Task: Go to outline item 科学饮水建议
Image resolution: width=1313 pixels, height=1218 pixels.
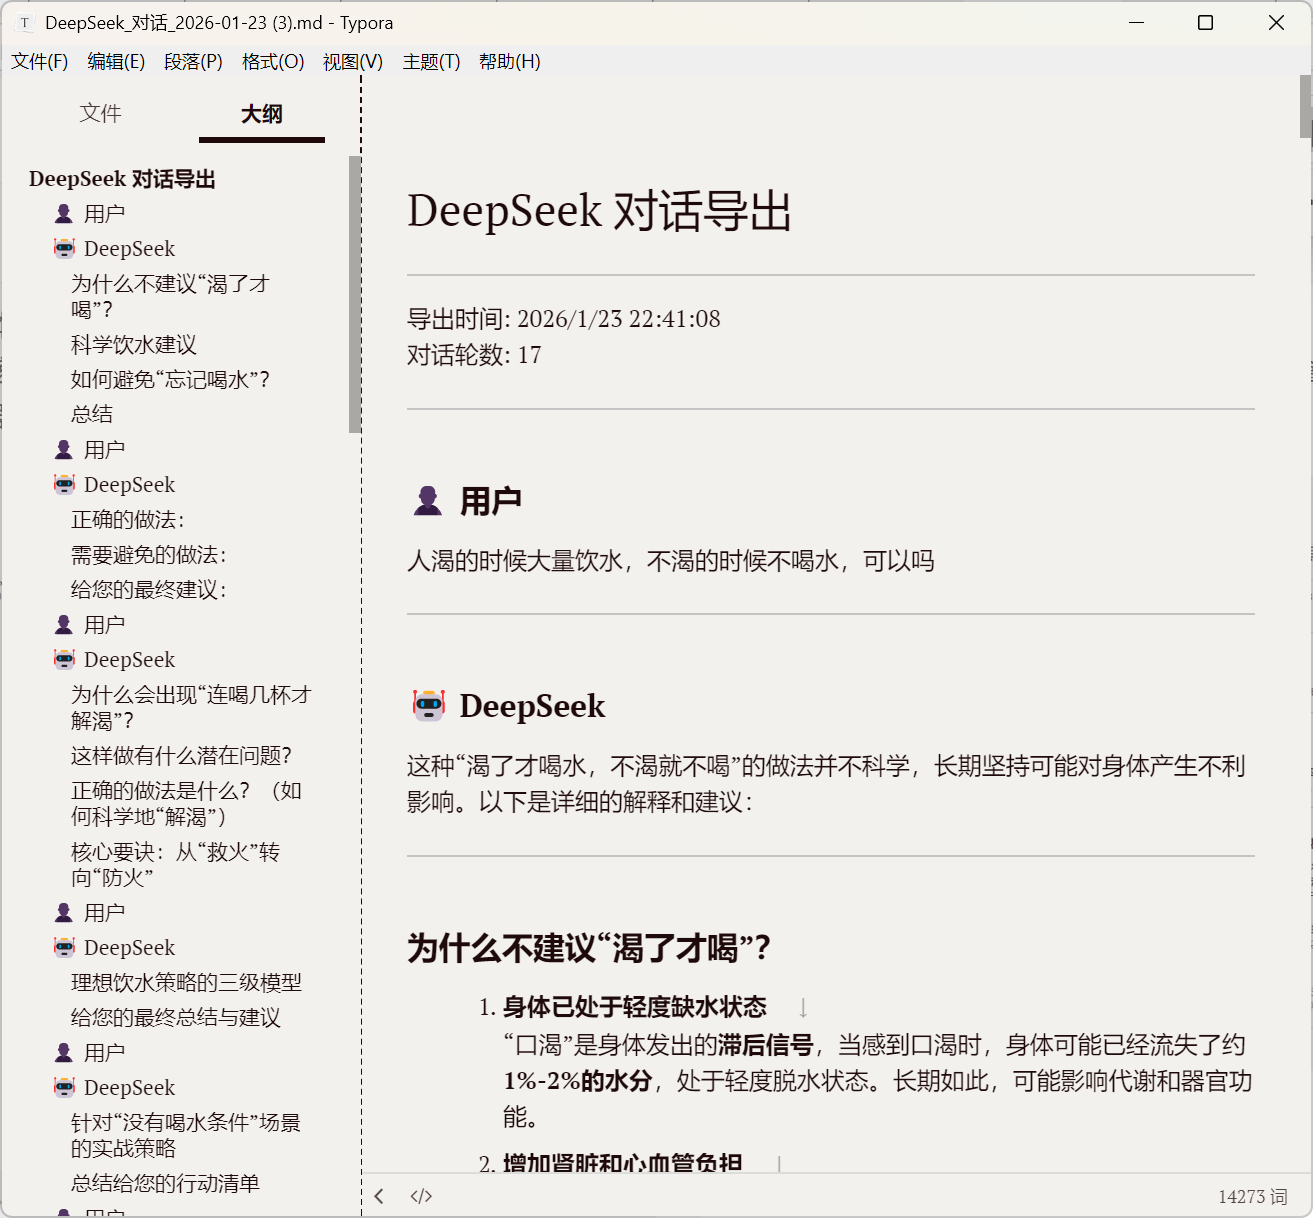Action: [x=134, y=345]
